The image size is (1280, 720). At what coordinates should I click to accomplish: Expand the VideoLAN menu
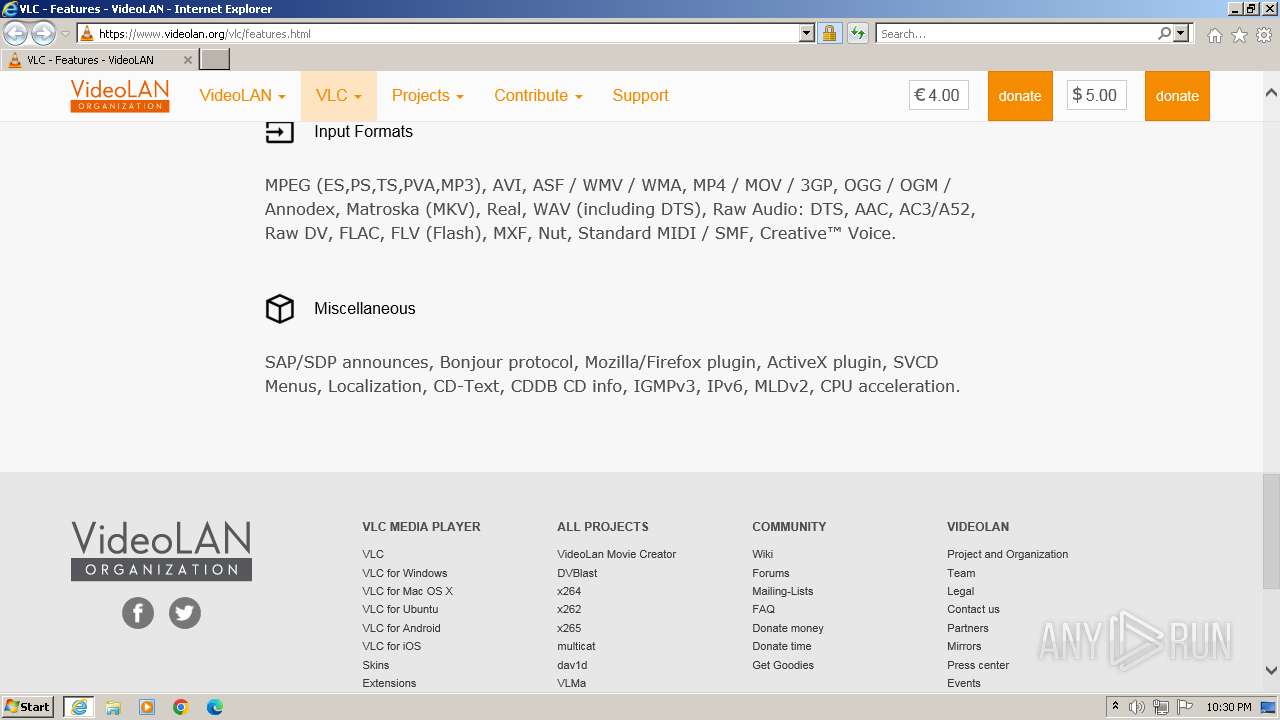(243, 96)
